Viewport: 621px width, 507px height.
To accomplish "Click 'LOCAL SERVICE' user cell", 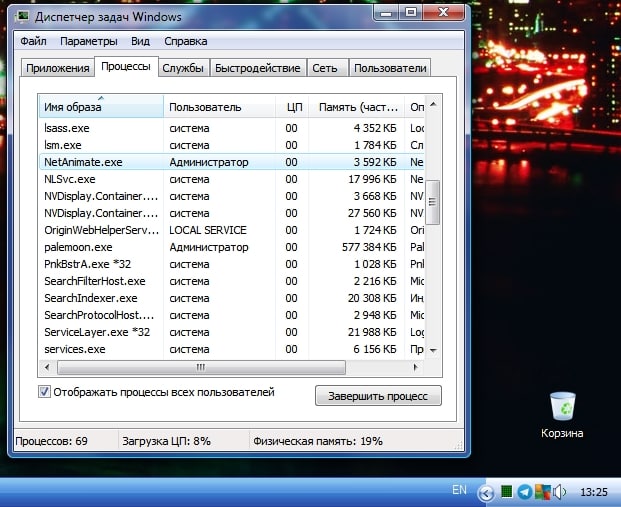I will click(208, 230).
